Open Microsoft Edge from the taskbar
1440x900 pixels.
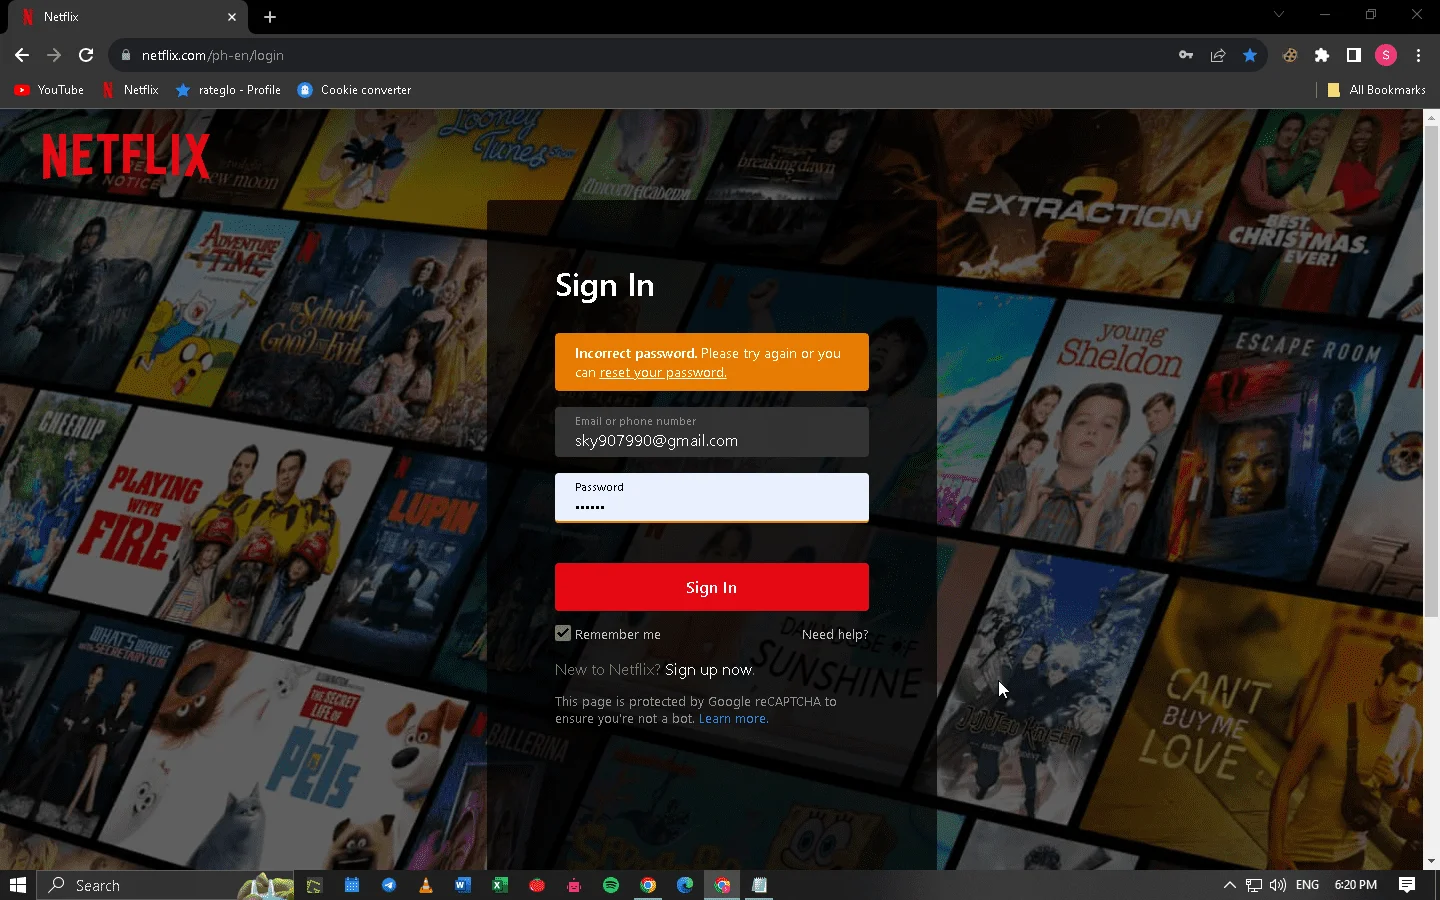685,885
